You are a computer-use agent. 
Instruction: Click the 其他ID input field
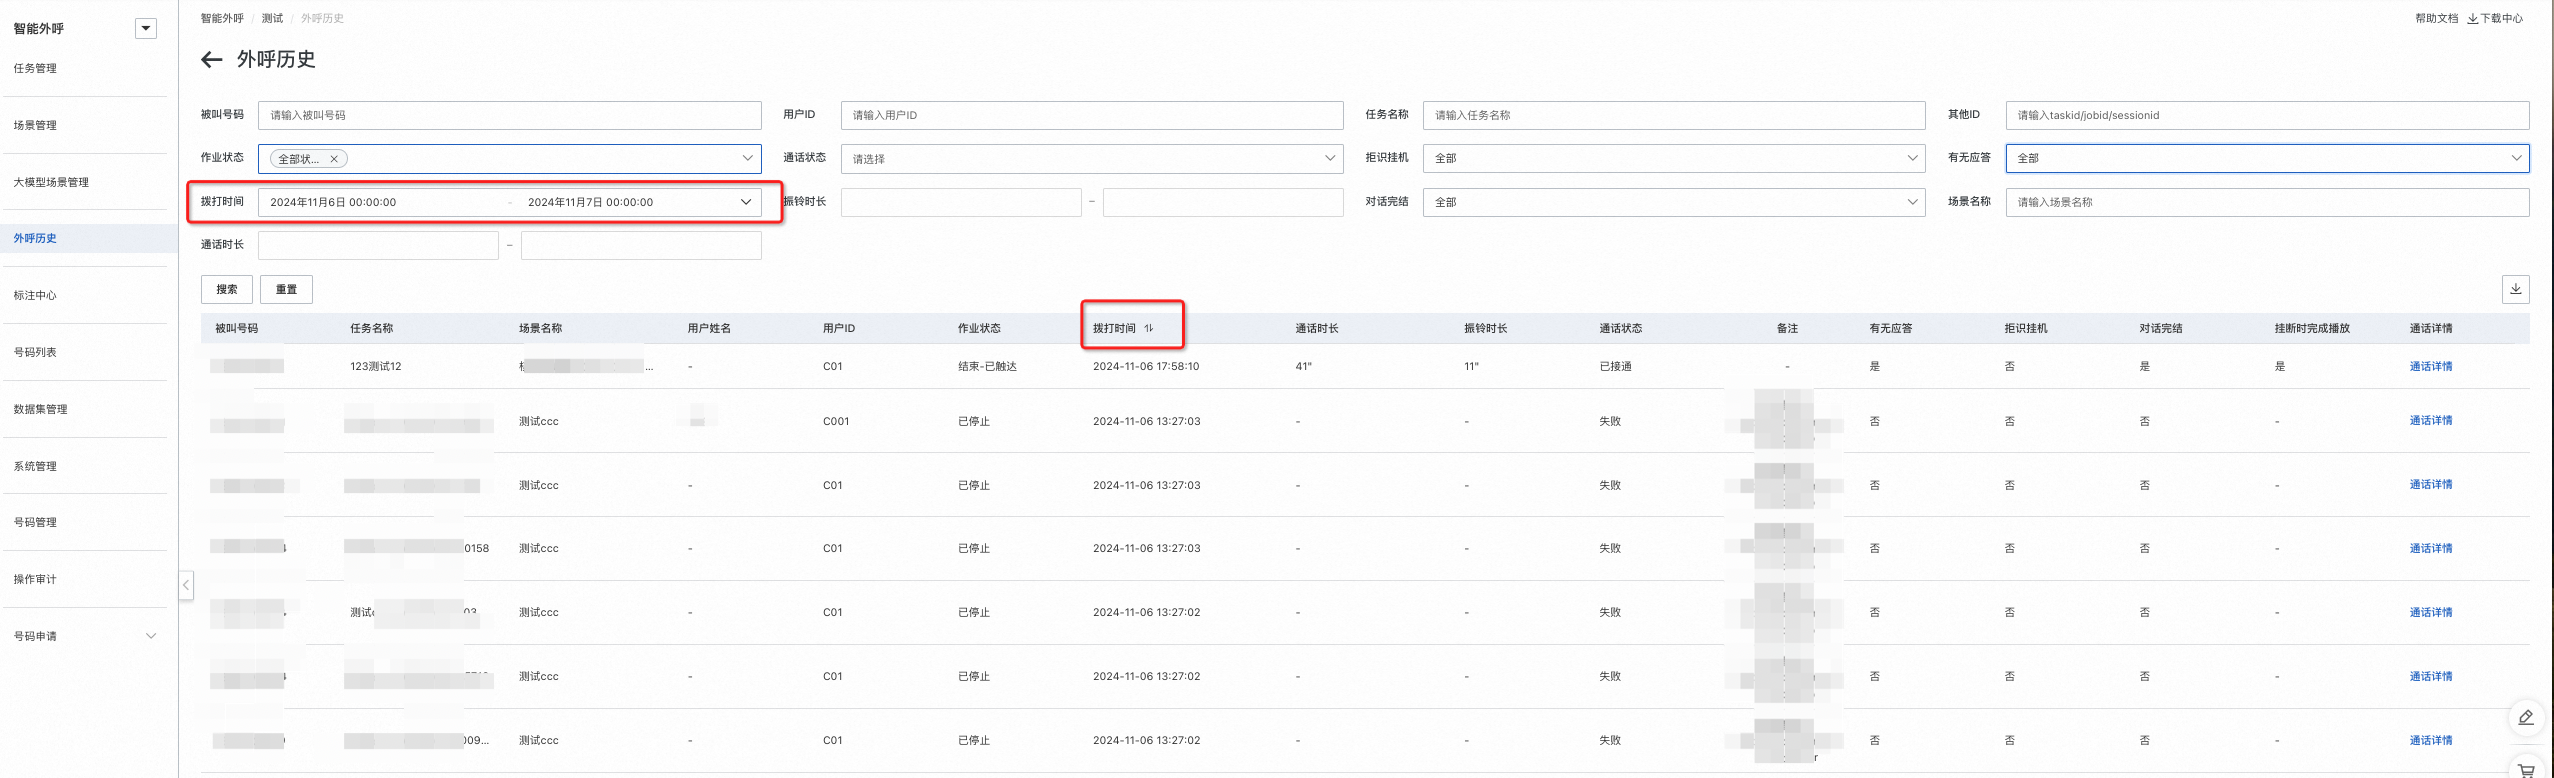point(2267,115)
